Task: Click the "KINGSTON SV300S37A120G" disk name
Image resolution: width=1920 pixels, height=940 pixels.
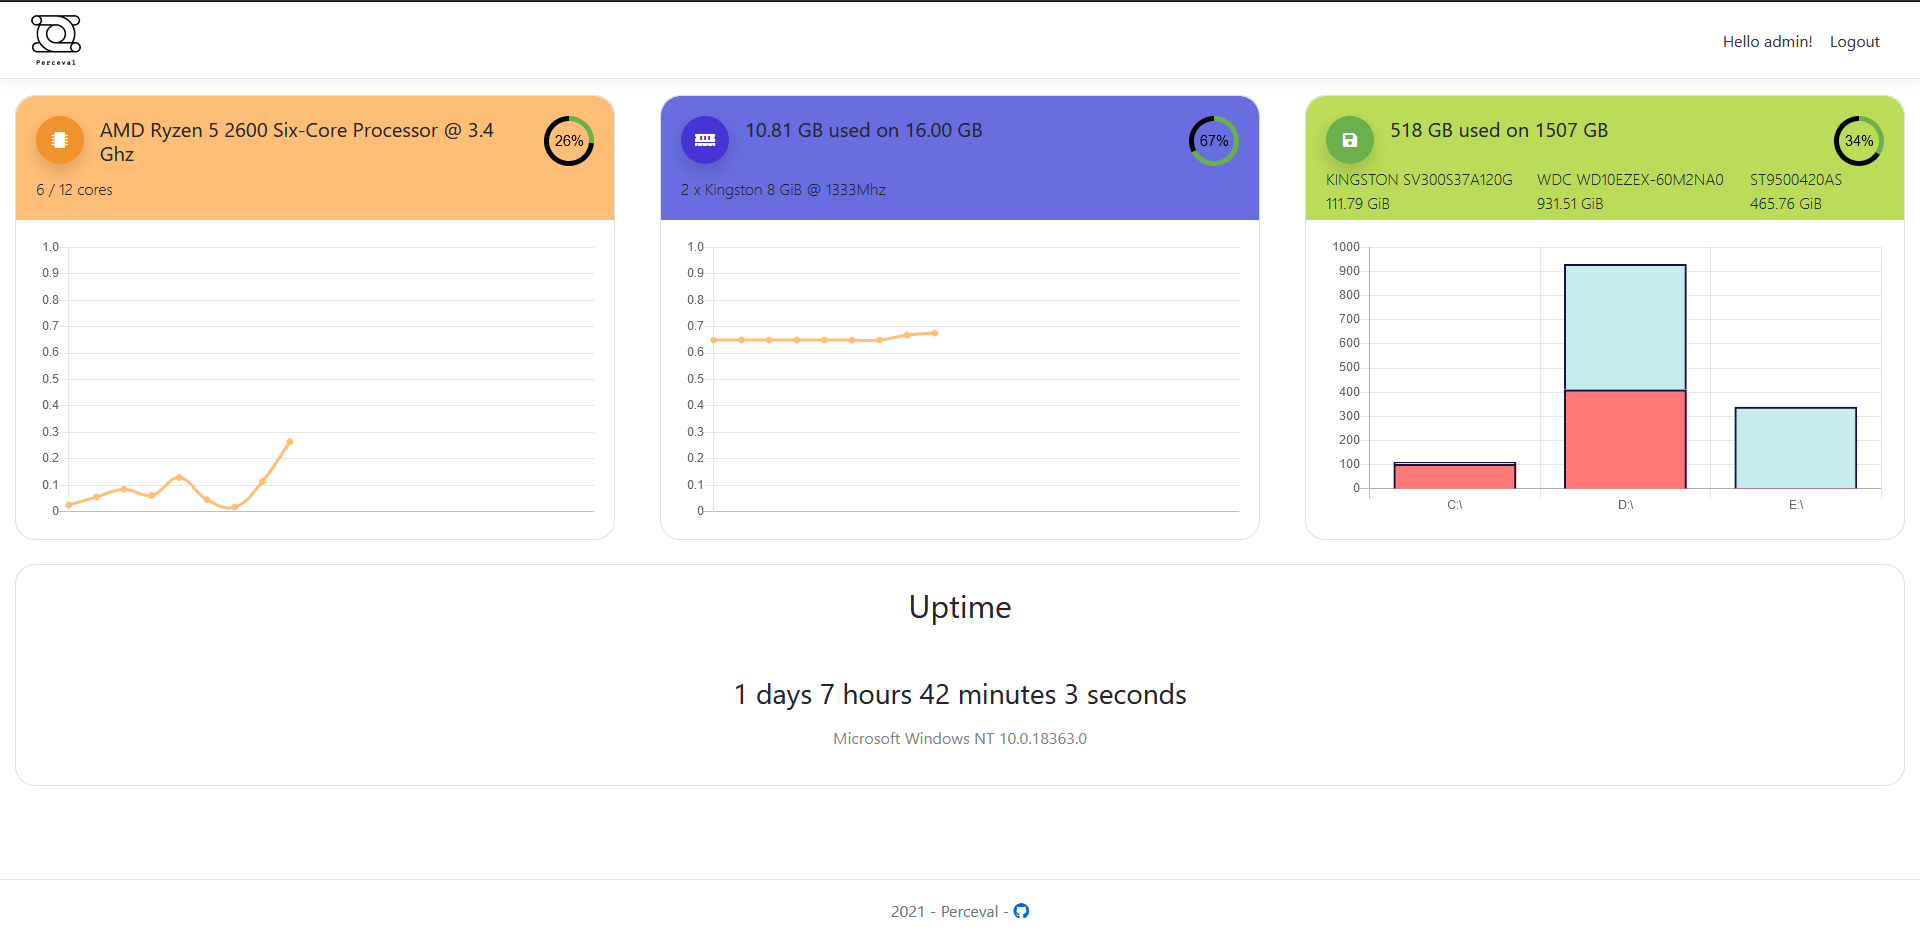Action: (x=1419, y=180)
